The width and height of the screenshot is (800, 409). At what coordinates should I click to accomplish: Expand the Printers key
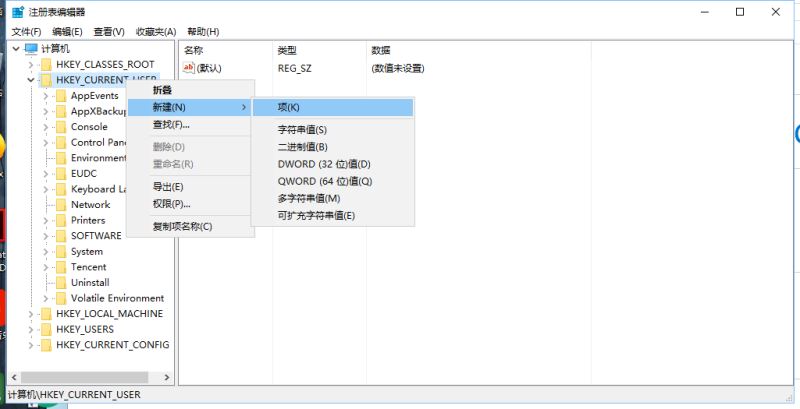(45, 220)
